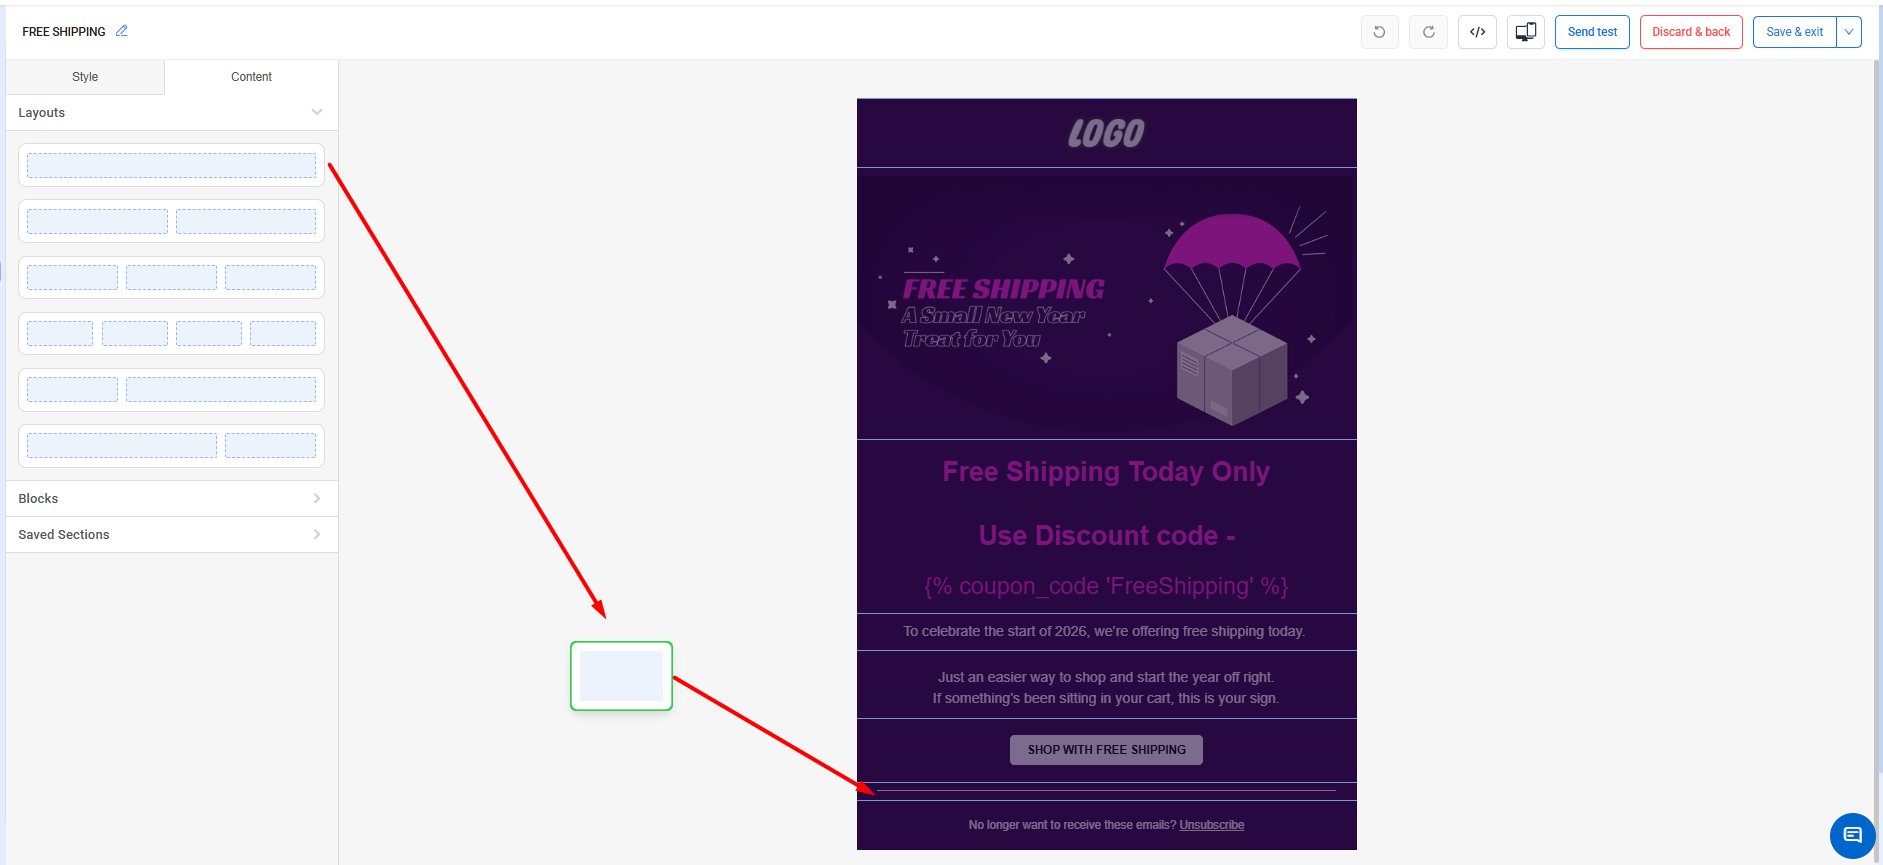This screenshot has height=865, width=1883.
Task: Open the HTML code editor icon
Action: pos(1477,32)
